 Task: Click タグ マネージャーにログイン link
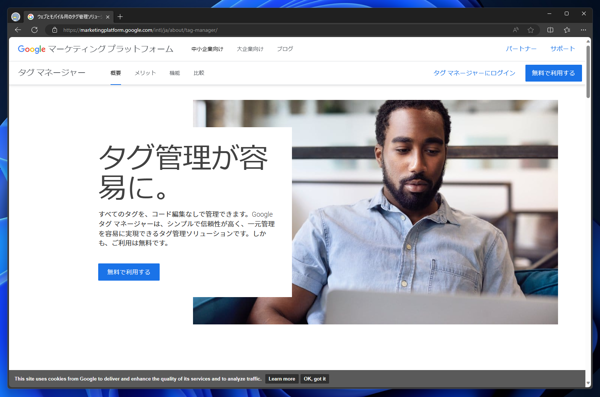[474, 73]
